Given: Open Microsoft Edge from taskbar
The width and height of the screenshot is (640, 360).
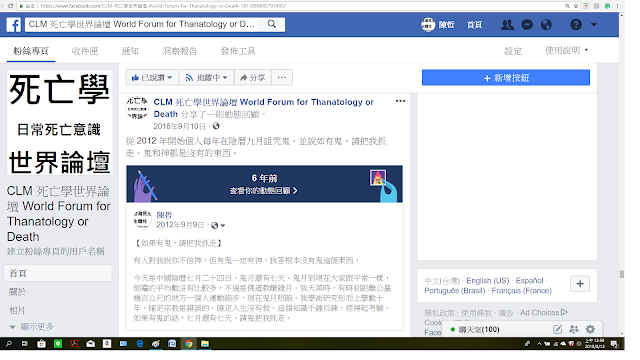Looking at the screenshot, I should click(x=140, y=344).
